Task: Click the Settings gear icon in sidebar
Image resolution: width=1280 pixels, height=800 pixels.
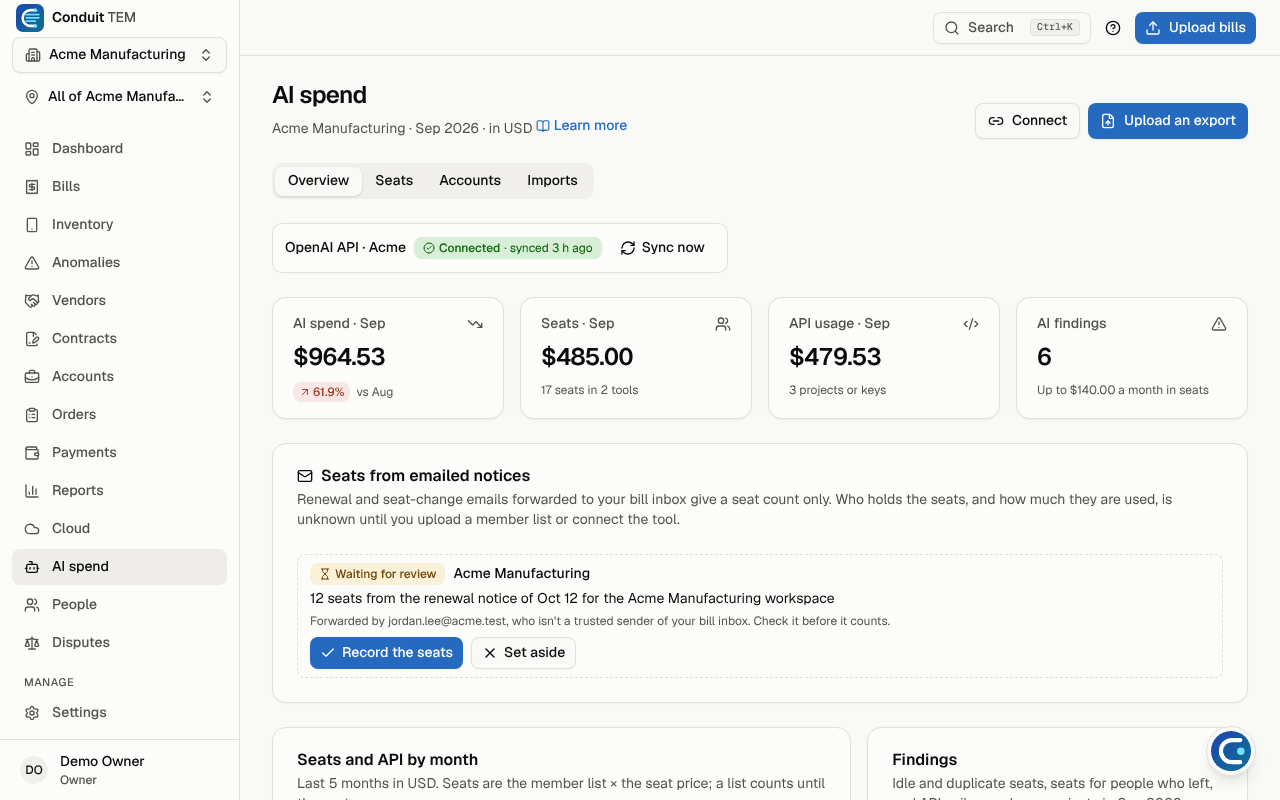Action: [32, 712]
